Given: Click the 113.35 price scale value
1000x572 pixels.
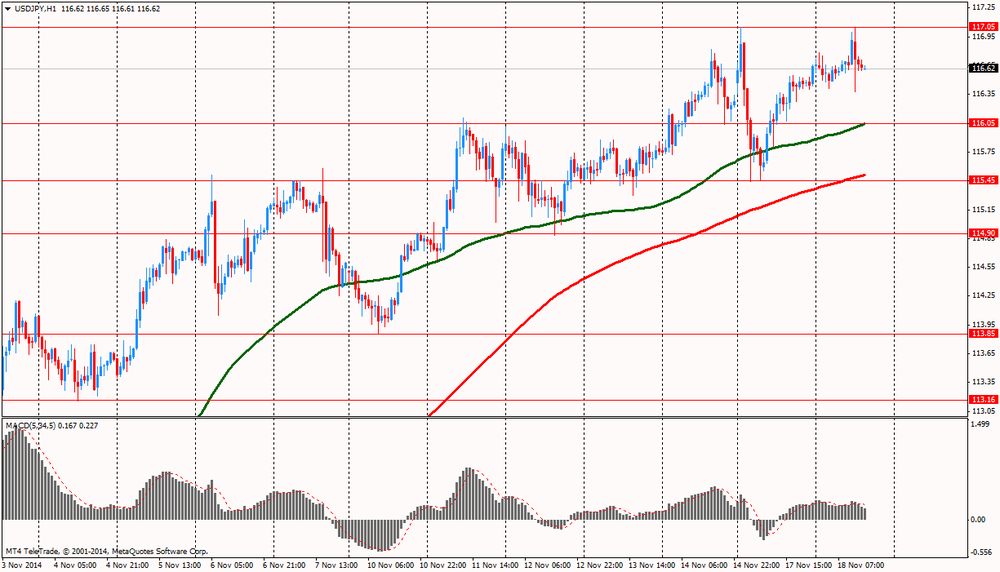Looking at the screenshot, I should 983,382.
